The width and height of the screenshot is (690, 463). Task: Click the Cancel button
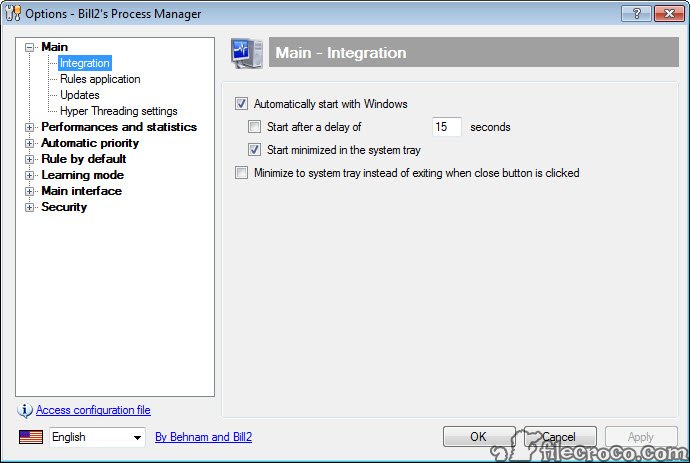tap(560, 437)
